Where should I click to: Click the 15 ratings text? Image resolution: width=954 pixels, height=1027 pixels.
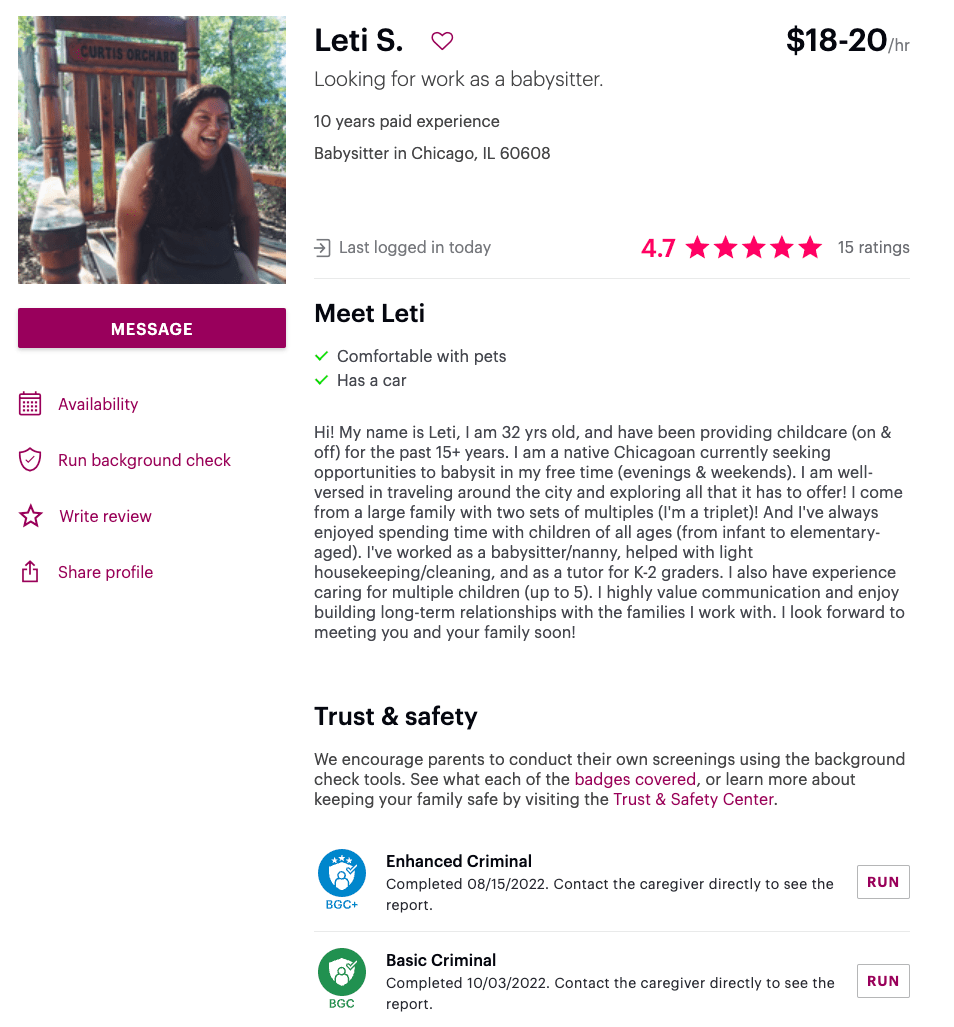873,247
